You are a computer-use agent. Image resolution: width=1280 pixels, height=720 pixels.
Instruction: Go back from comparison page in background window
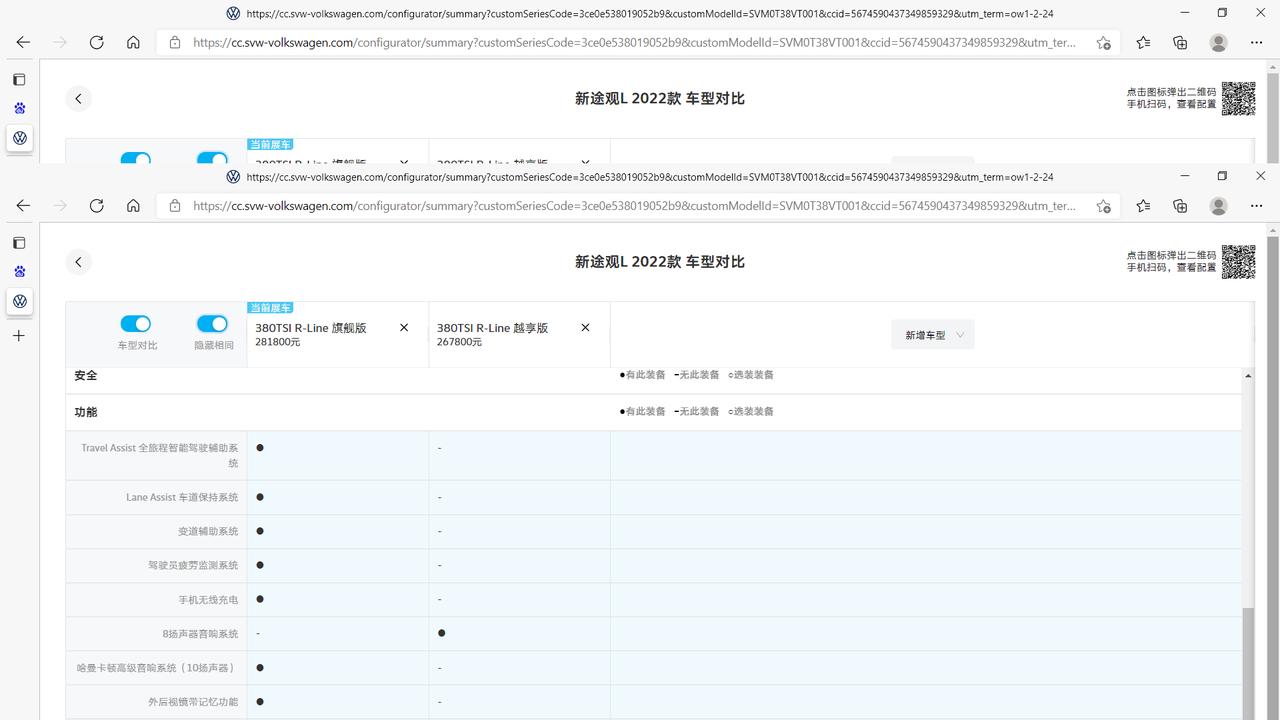pos(78,98)
